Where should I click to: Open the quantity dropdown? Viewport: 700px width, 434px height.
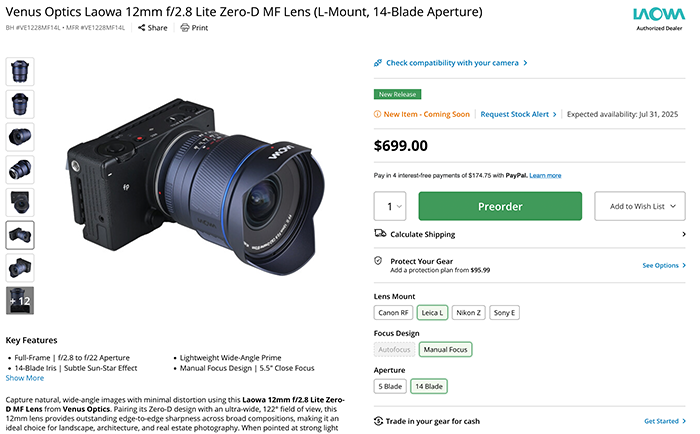pyautogui.click(x=390, y=206)
